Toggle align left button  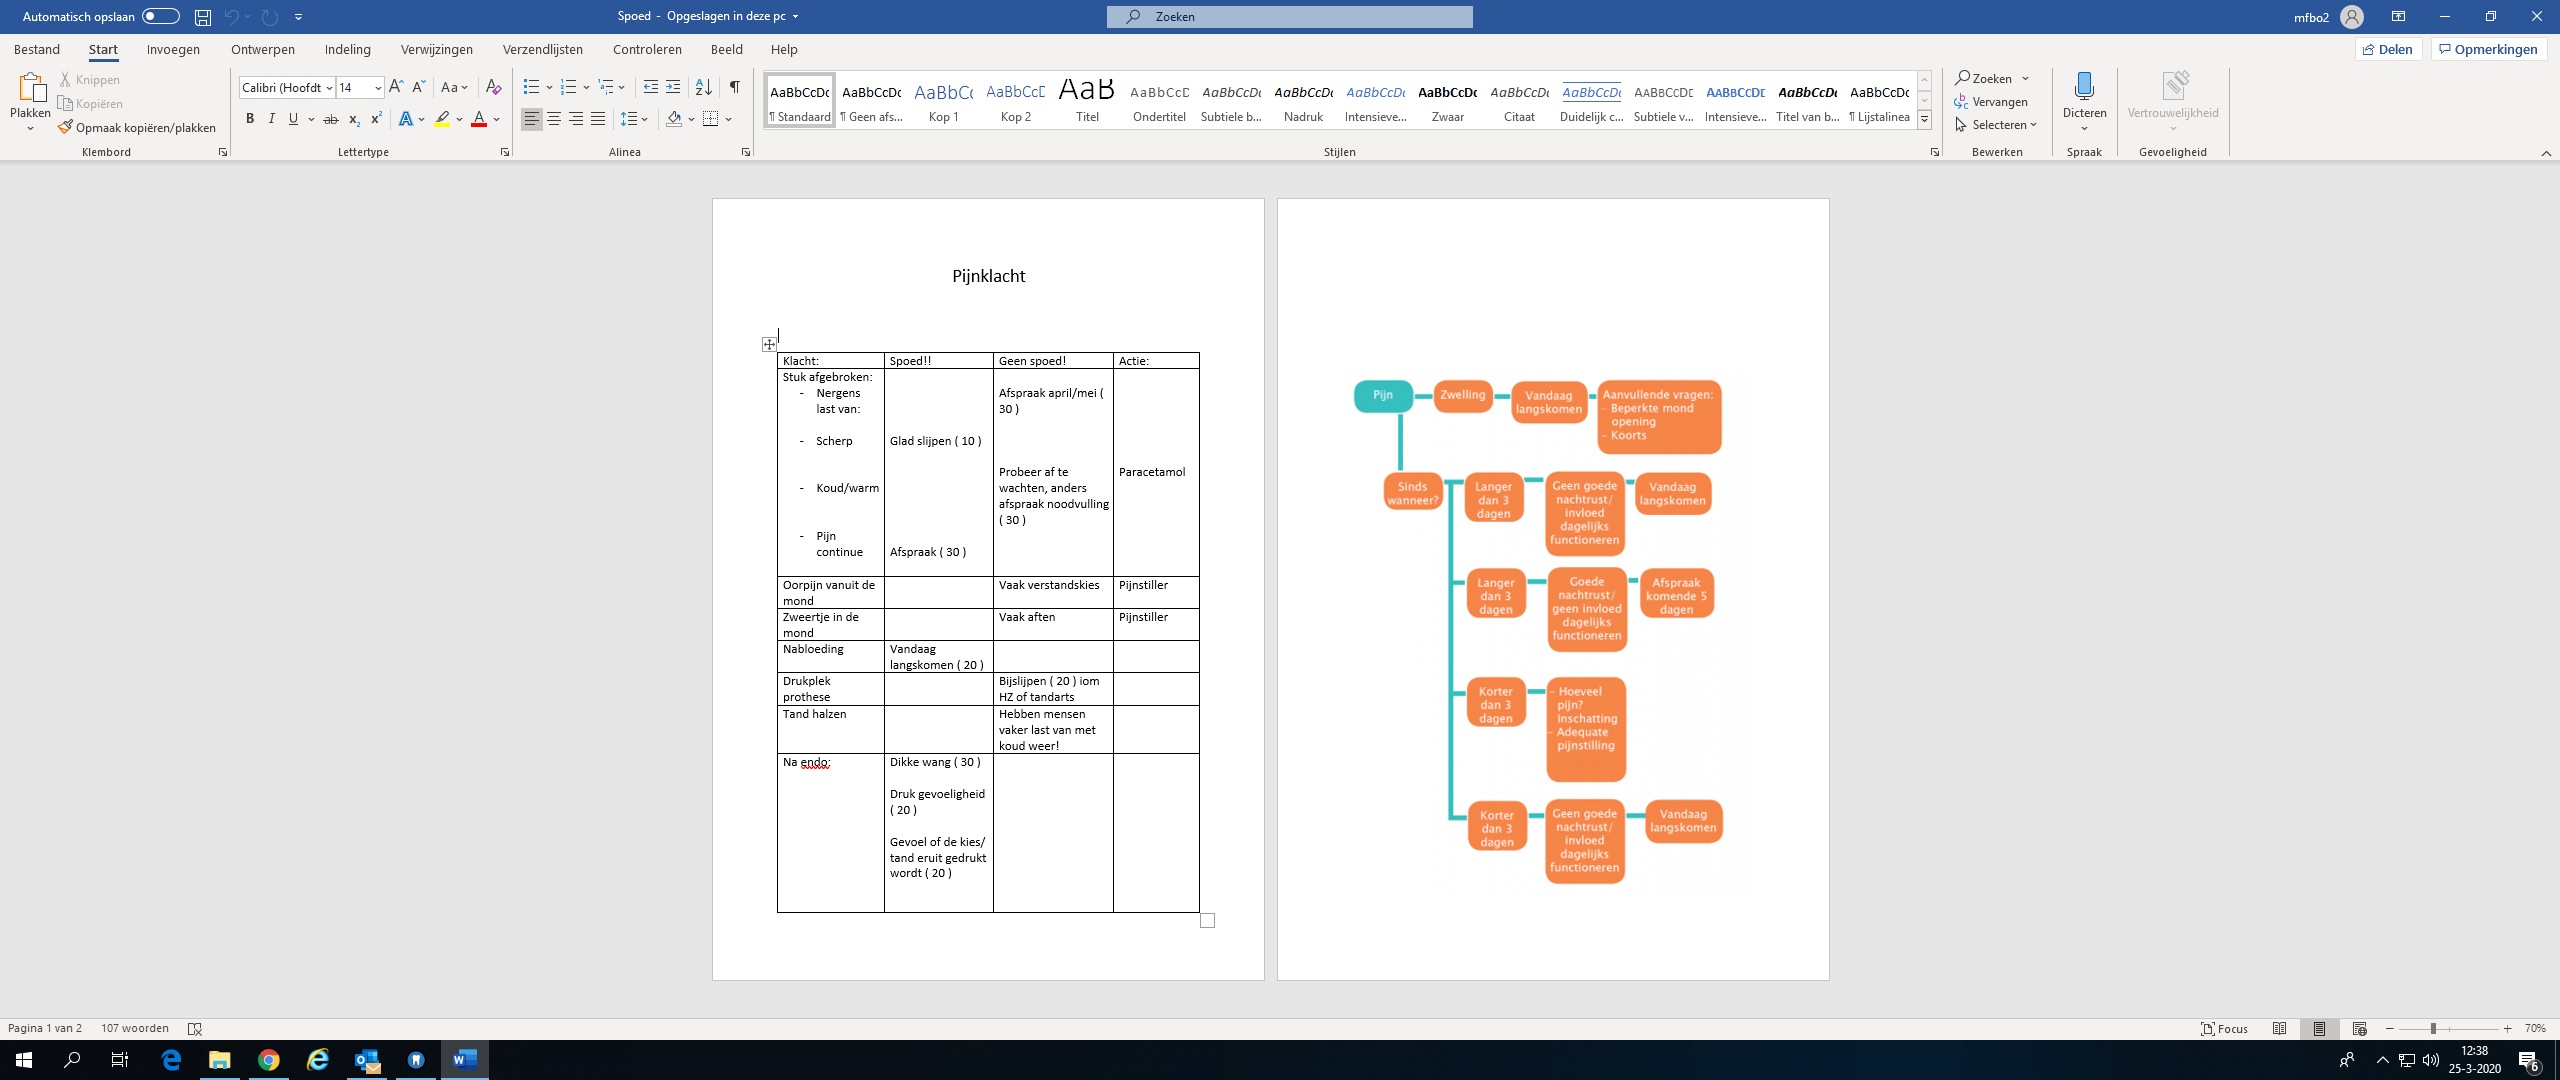click(532, 119)
